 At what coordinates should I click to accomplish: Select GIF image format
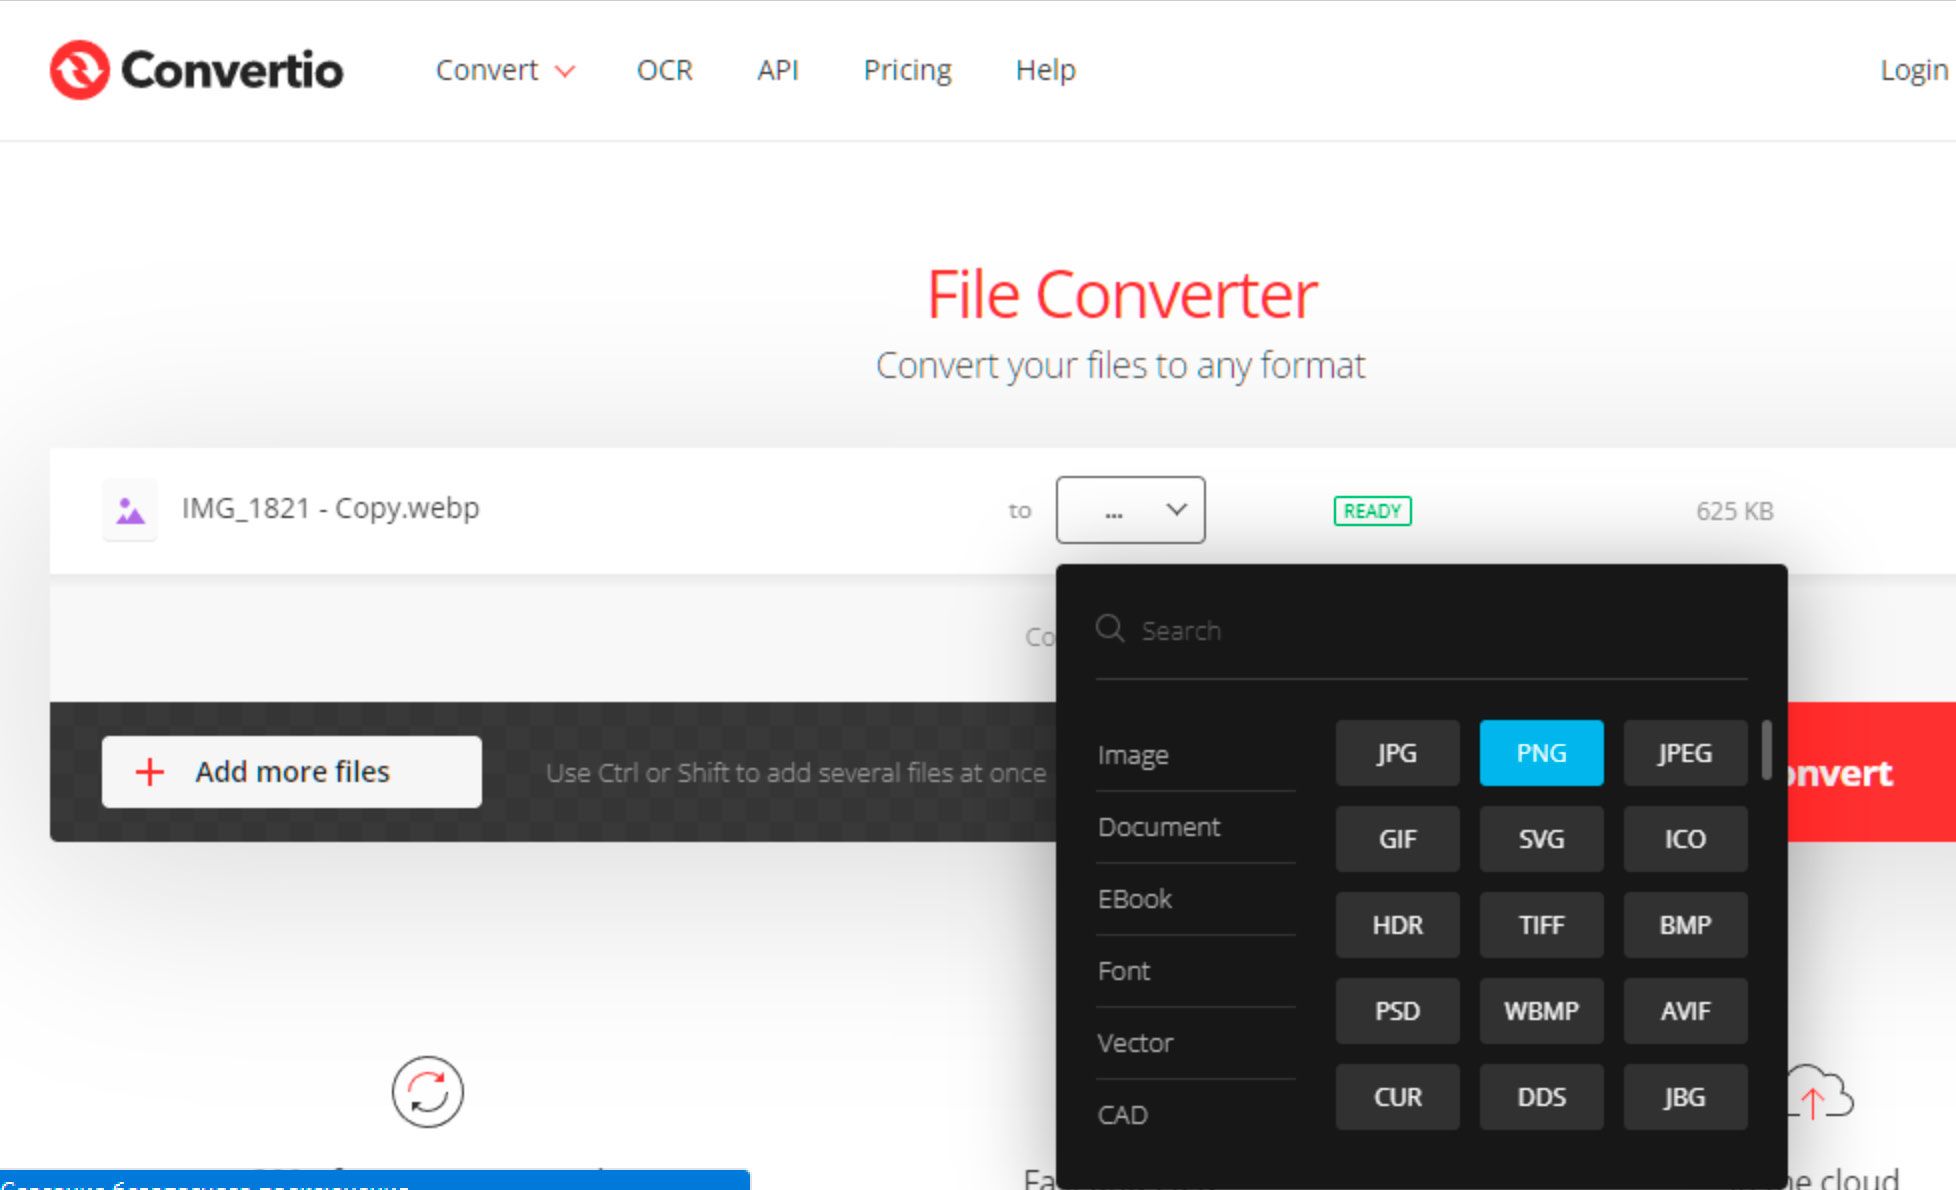point(1396,839)
